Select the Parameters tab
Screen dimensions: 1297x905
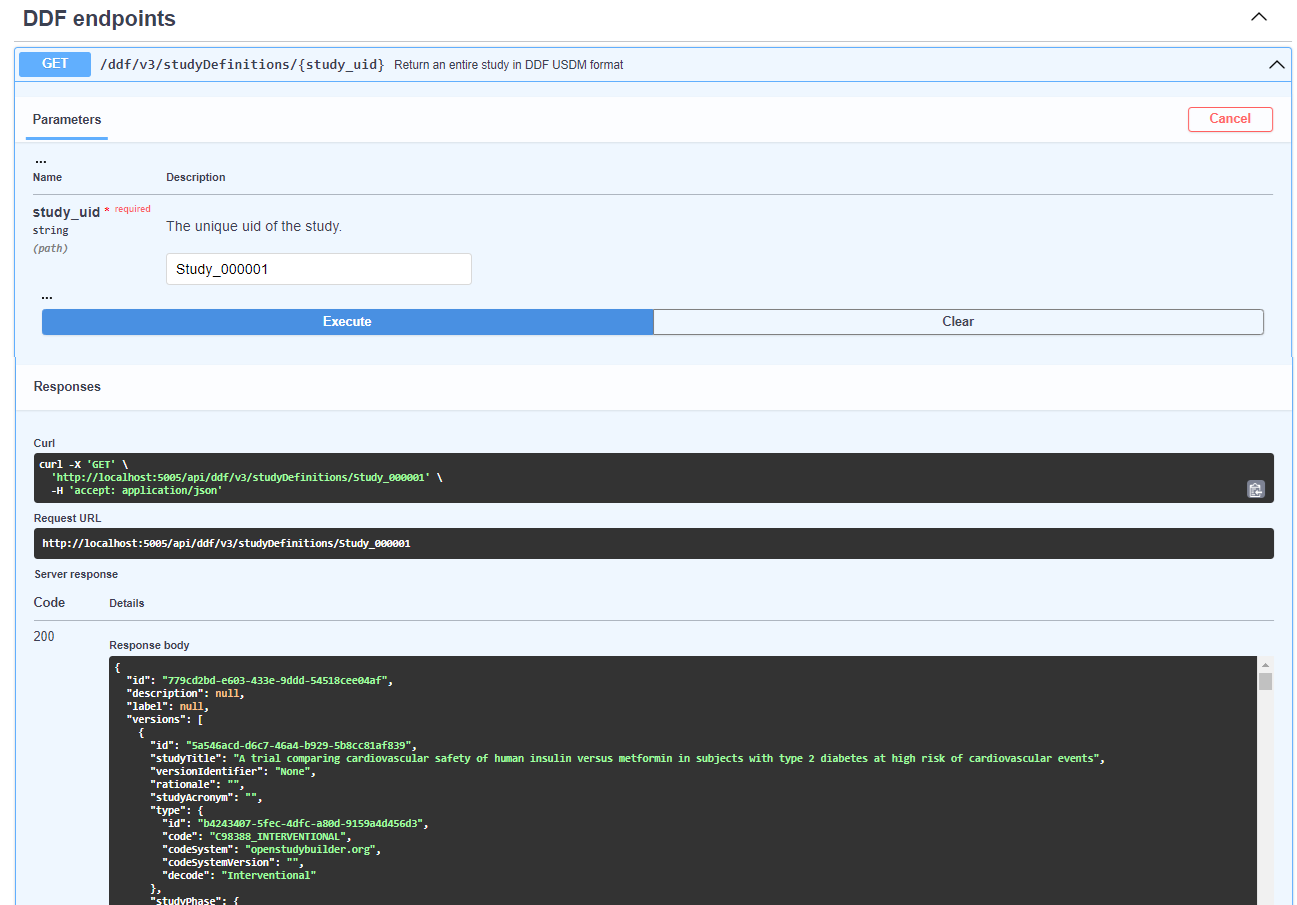pyautogui.click(x=67, y=120)
